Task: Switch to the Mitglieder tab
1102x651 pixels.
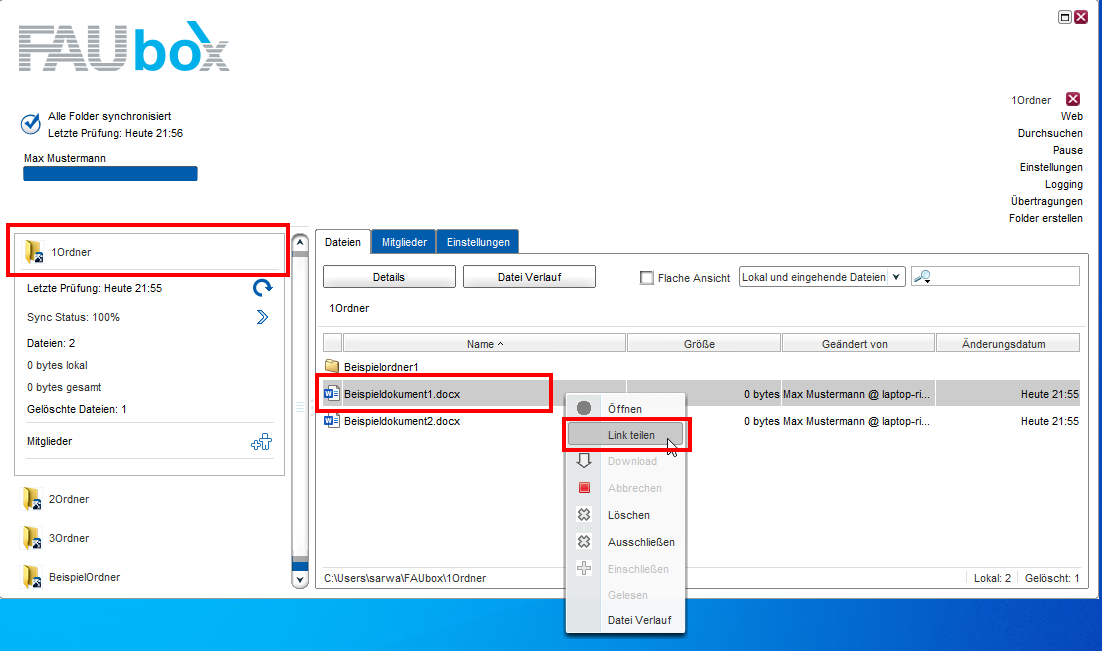Action: 404,242
